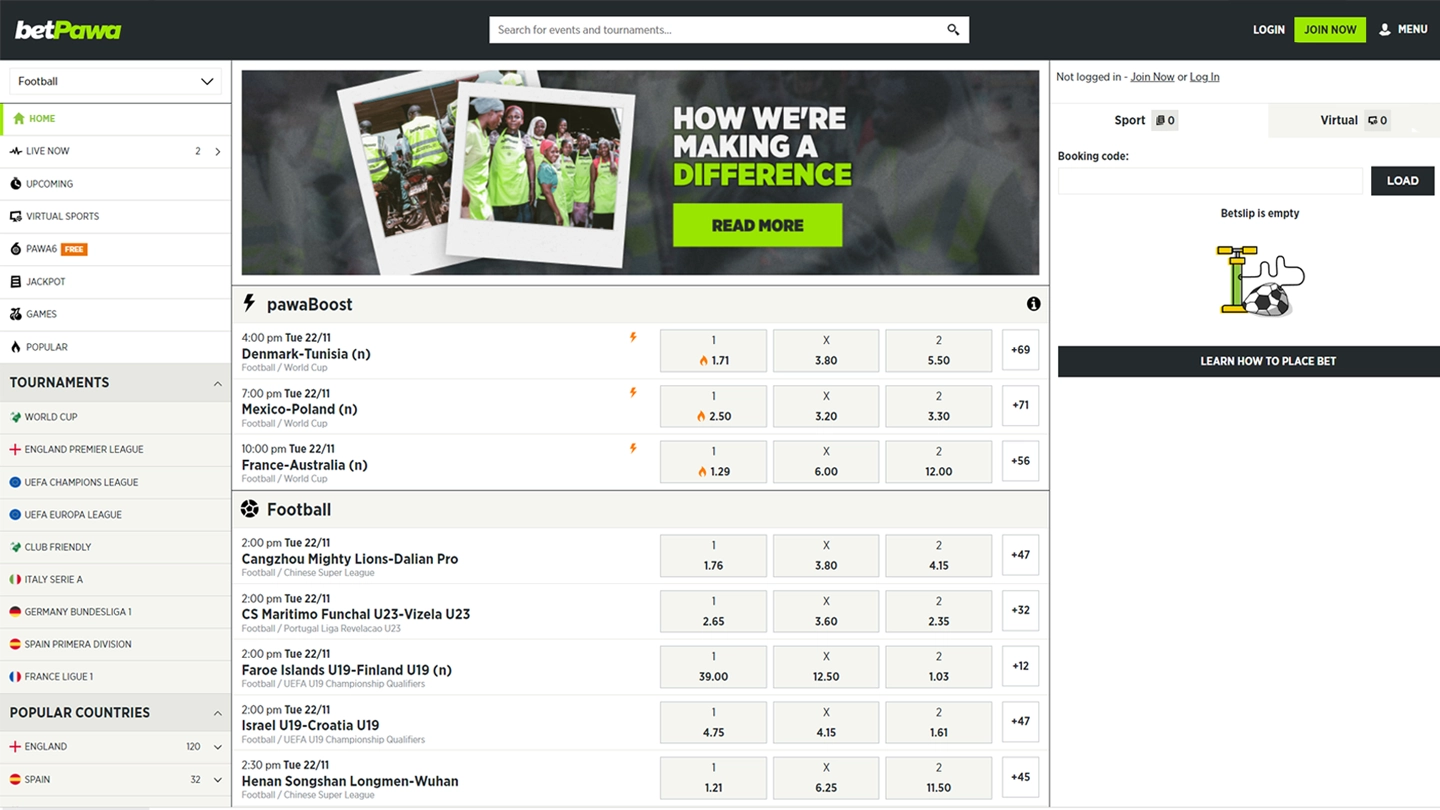Show +12 markets for Faroe Islands U19-Finland U19
This screenshot has height=810, width=1440.
[1020, 666]
